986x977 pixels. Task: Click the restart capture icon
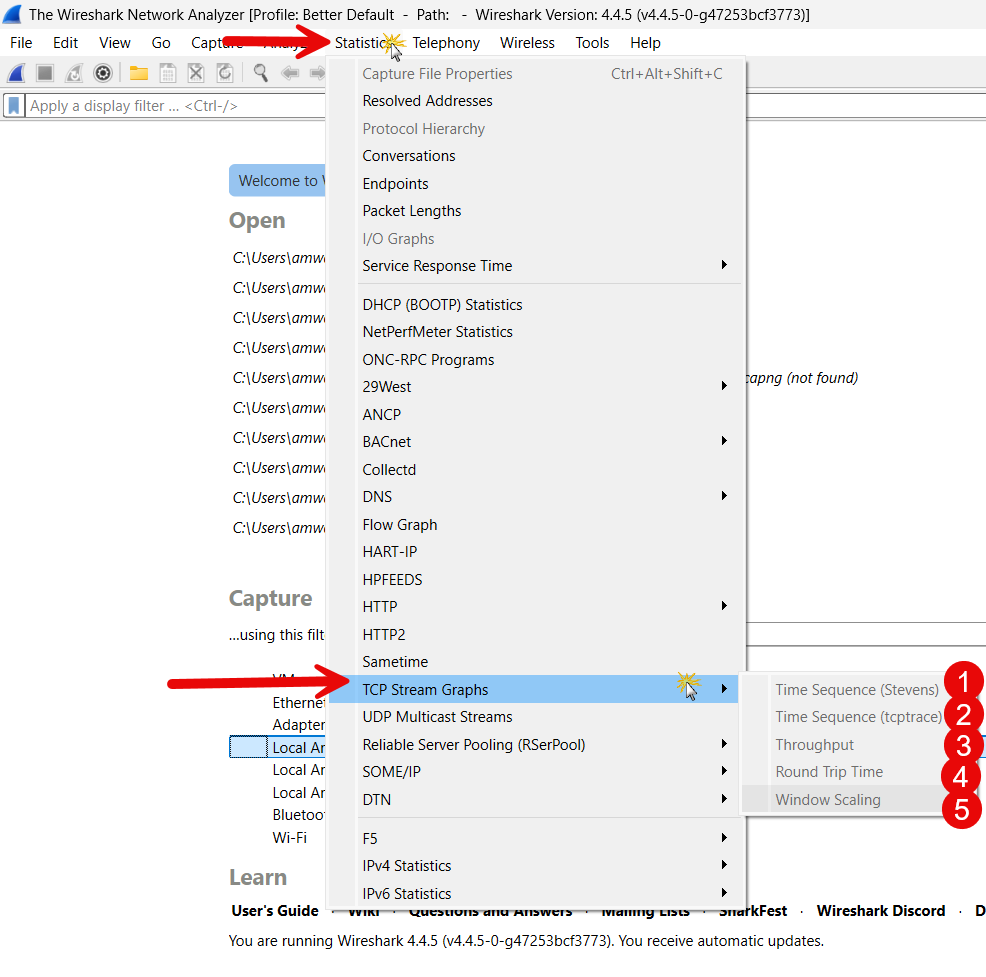74,73
